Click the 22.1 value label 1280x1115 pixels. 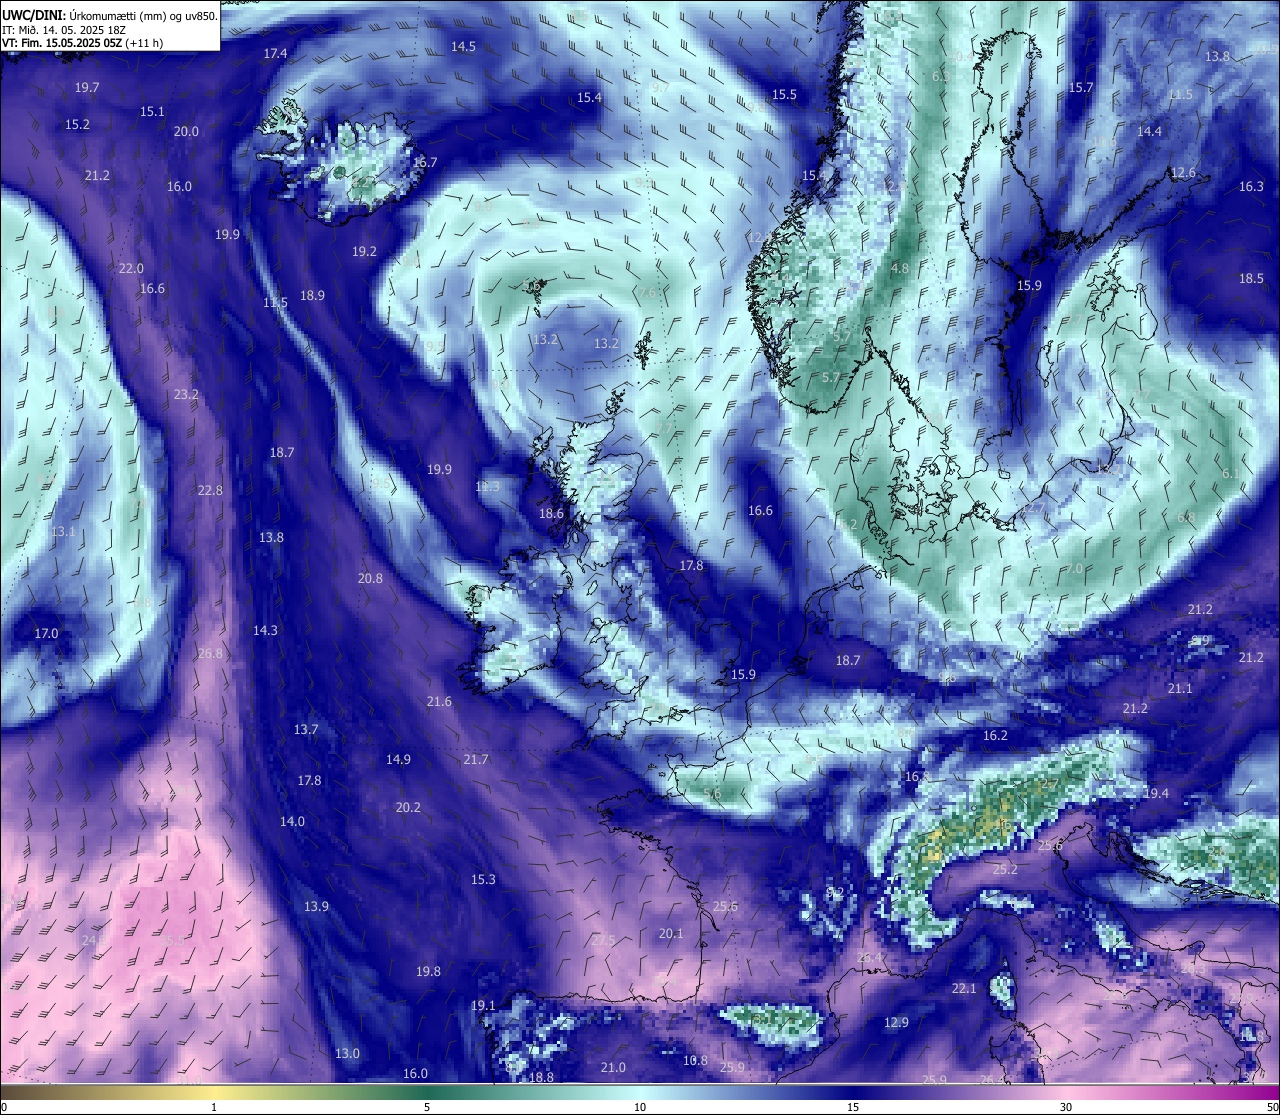963,989
